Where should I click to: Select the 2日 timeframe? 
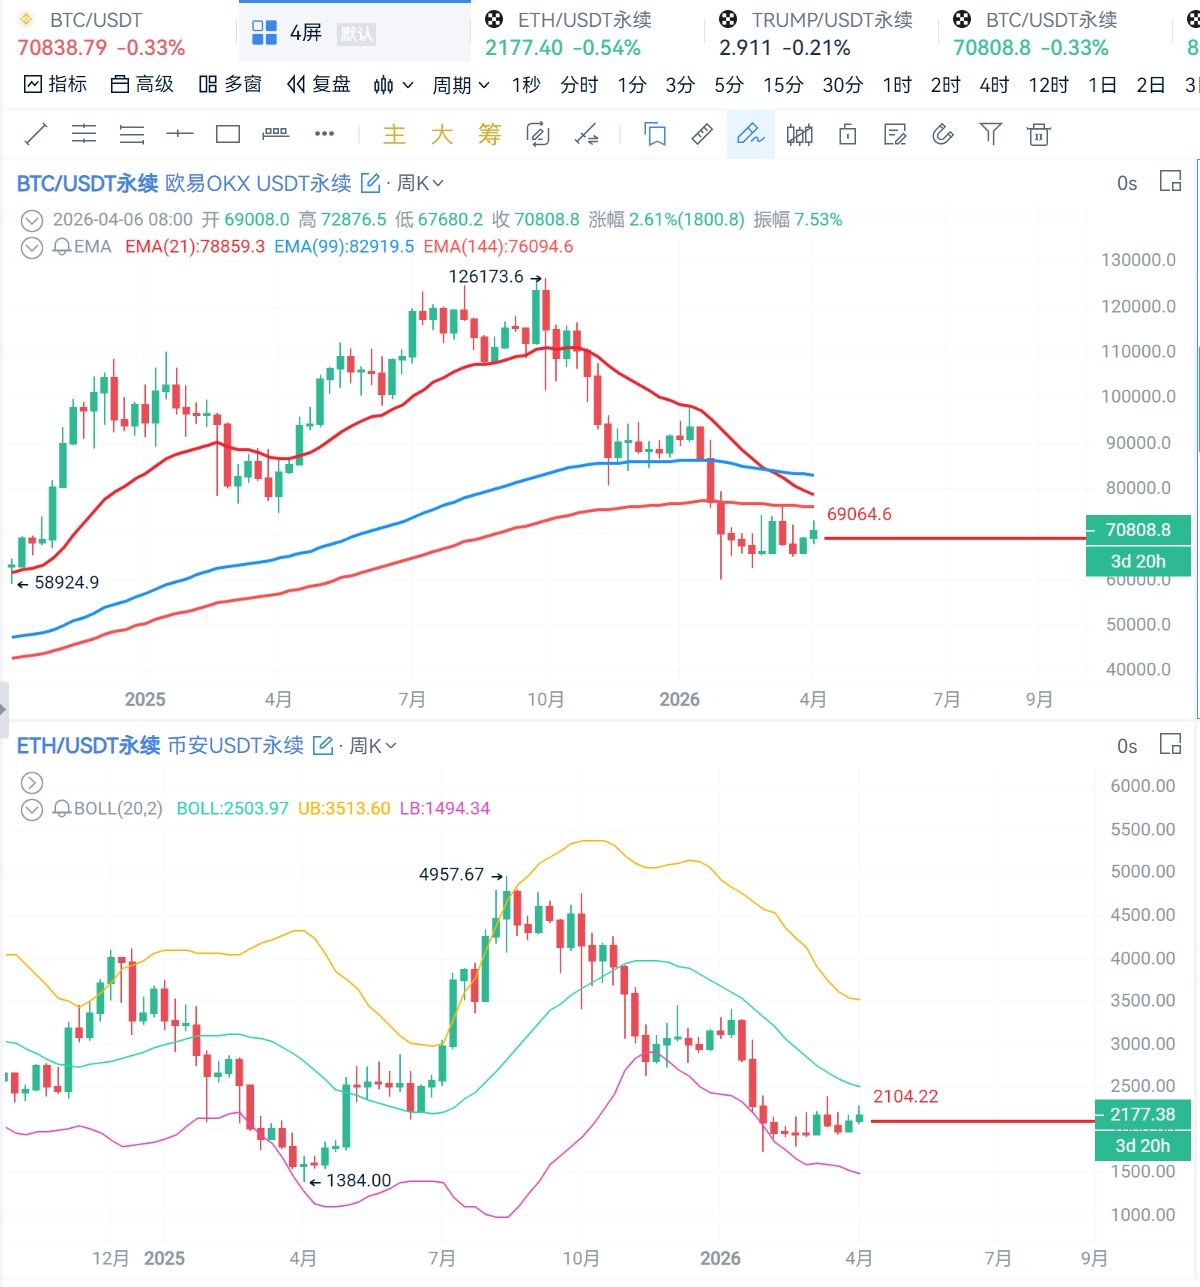[1151, 85]
